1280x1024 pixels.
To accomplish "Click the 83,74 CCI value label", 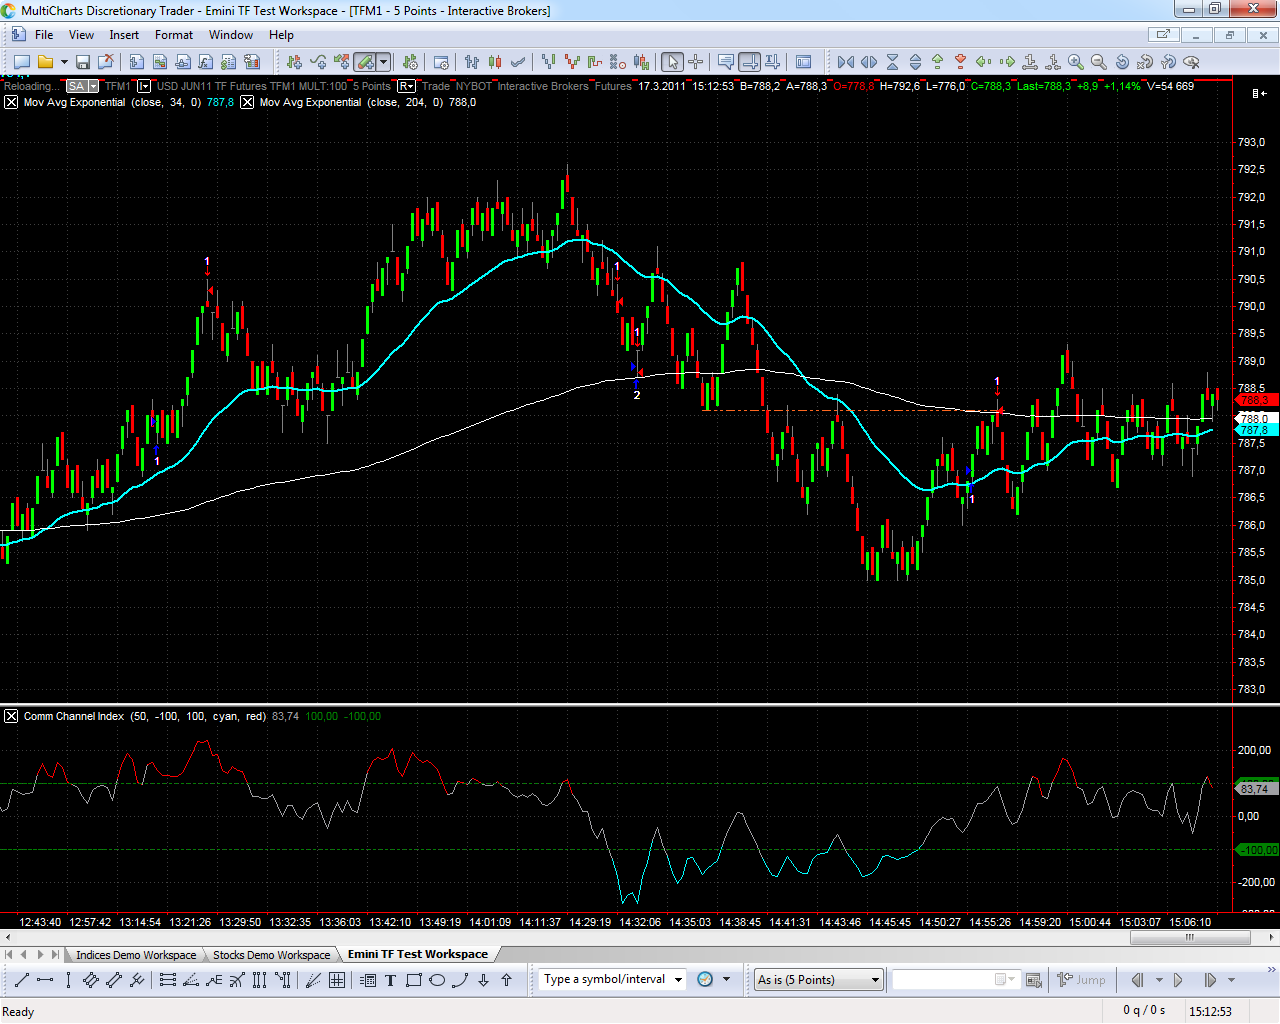I will pyautogui.click(x=1255, y=789).
